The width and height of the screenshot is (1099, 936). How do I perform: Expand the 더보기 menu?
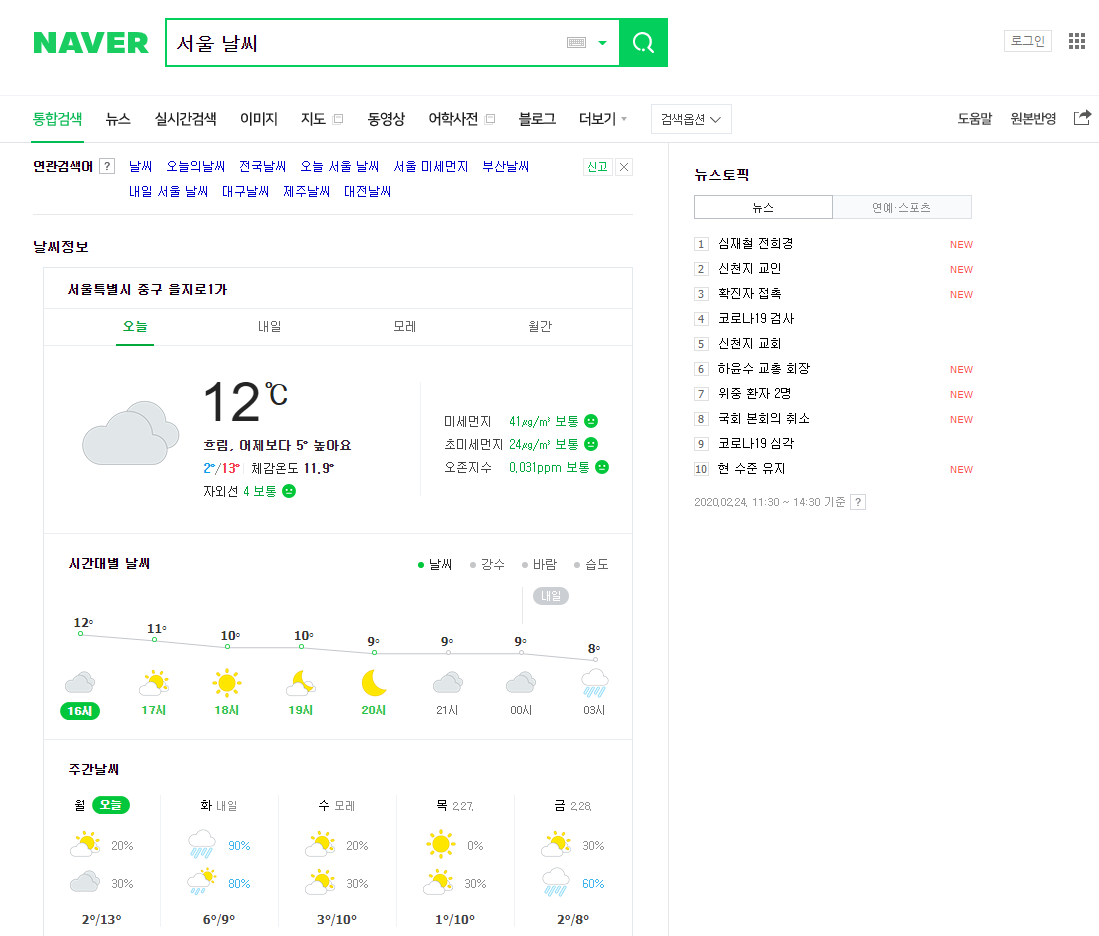point(603,118)
